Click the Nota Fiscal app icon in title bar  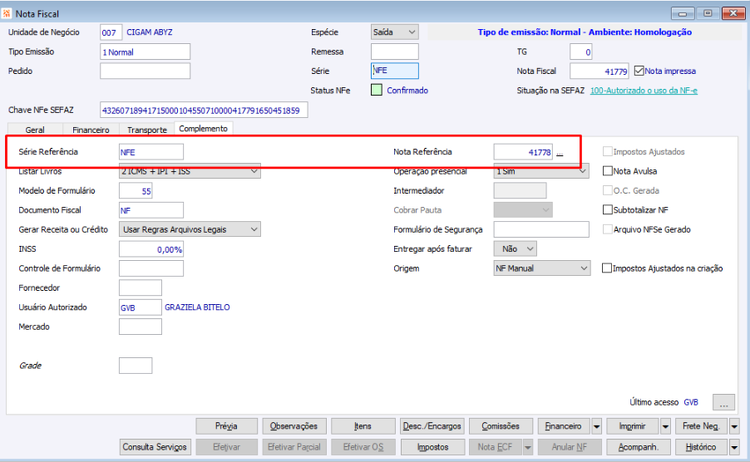pos(7,13)
